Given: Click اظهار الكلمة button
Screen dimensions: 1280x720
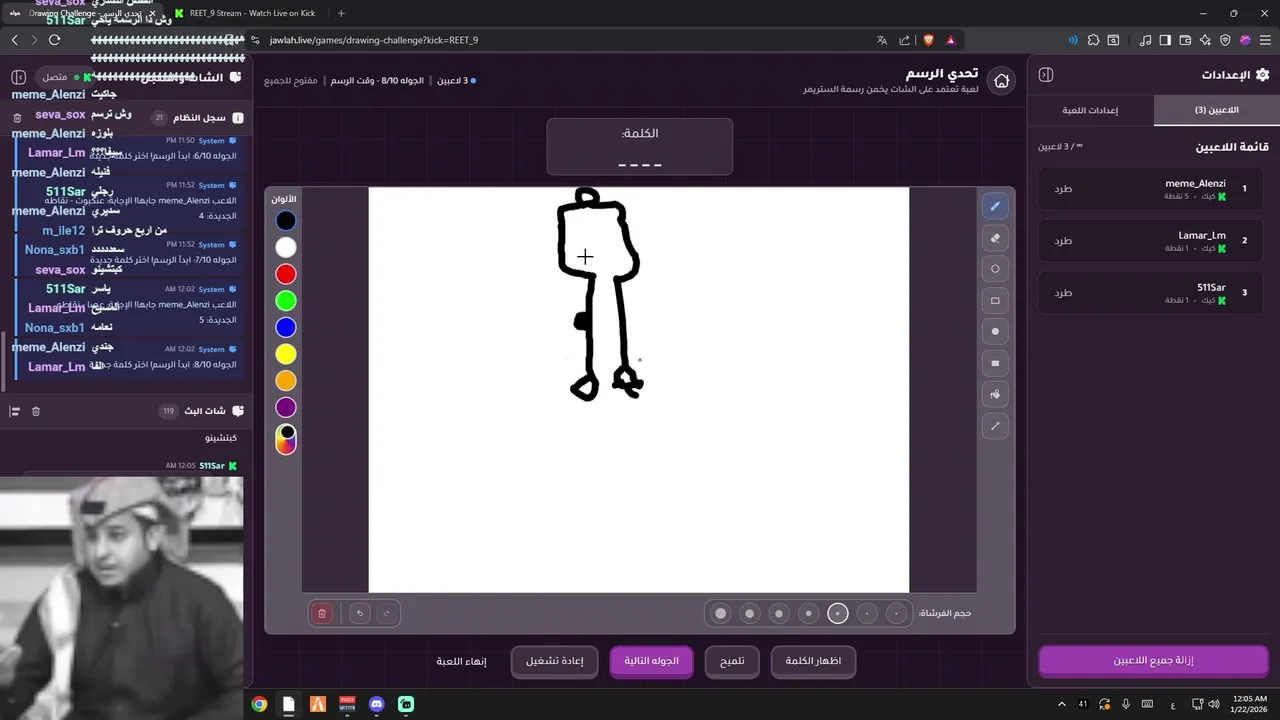Looking at the screenshot, I should pos(813,661).
